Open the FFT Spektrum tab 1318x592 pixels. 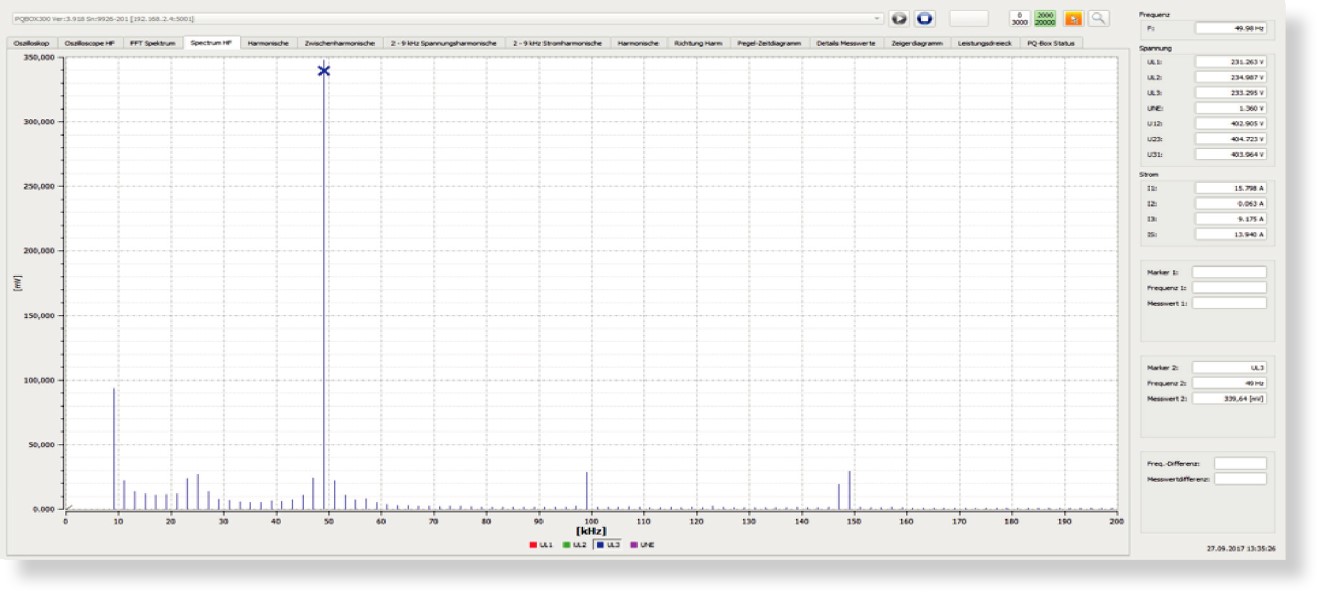[153, 43]
